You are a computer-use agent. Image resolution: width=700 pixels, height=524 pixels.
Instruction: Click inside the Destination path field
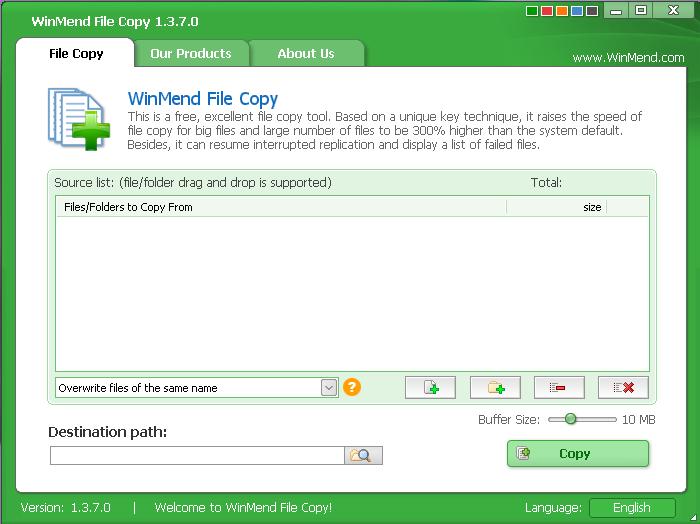pos(197,456)
